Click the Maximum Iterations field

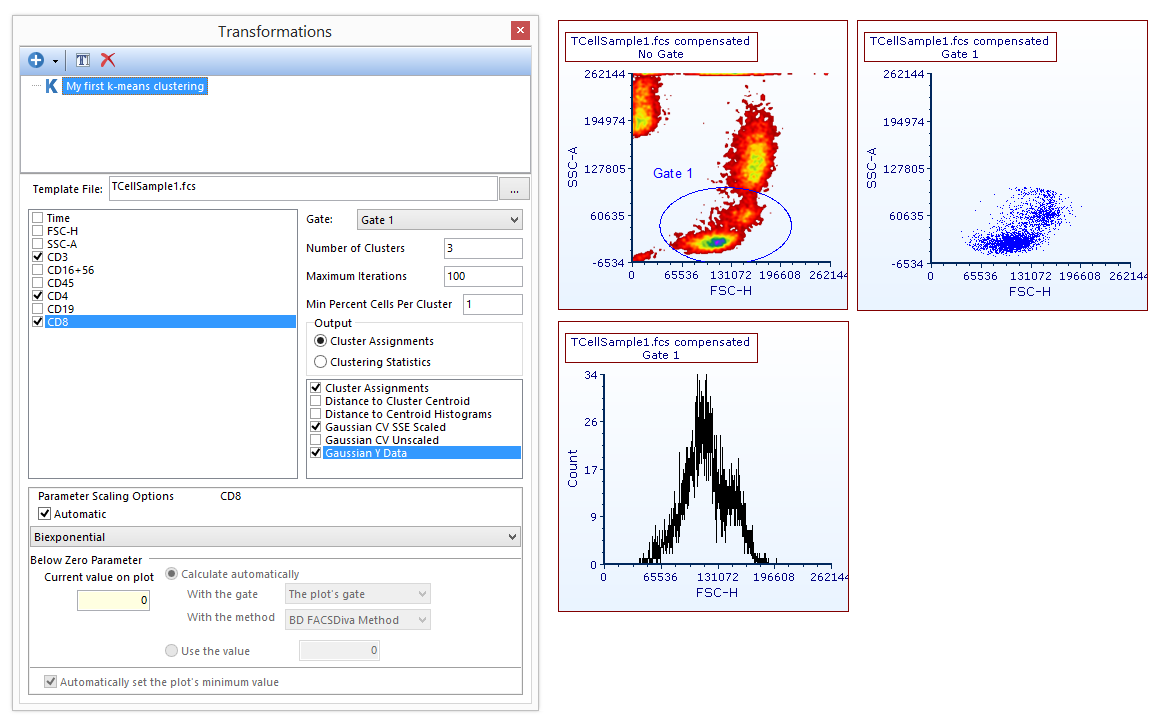click(482, 276)
